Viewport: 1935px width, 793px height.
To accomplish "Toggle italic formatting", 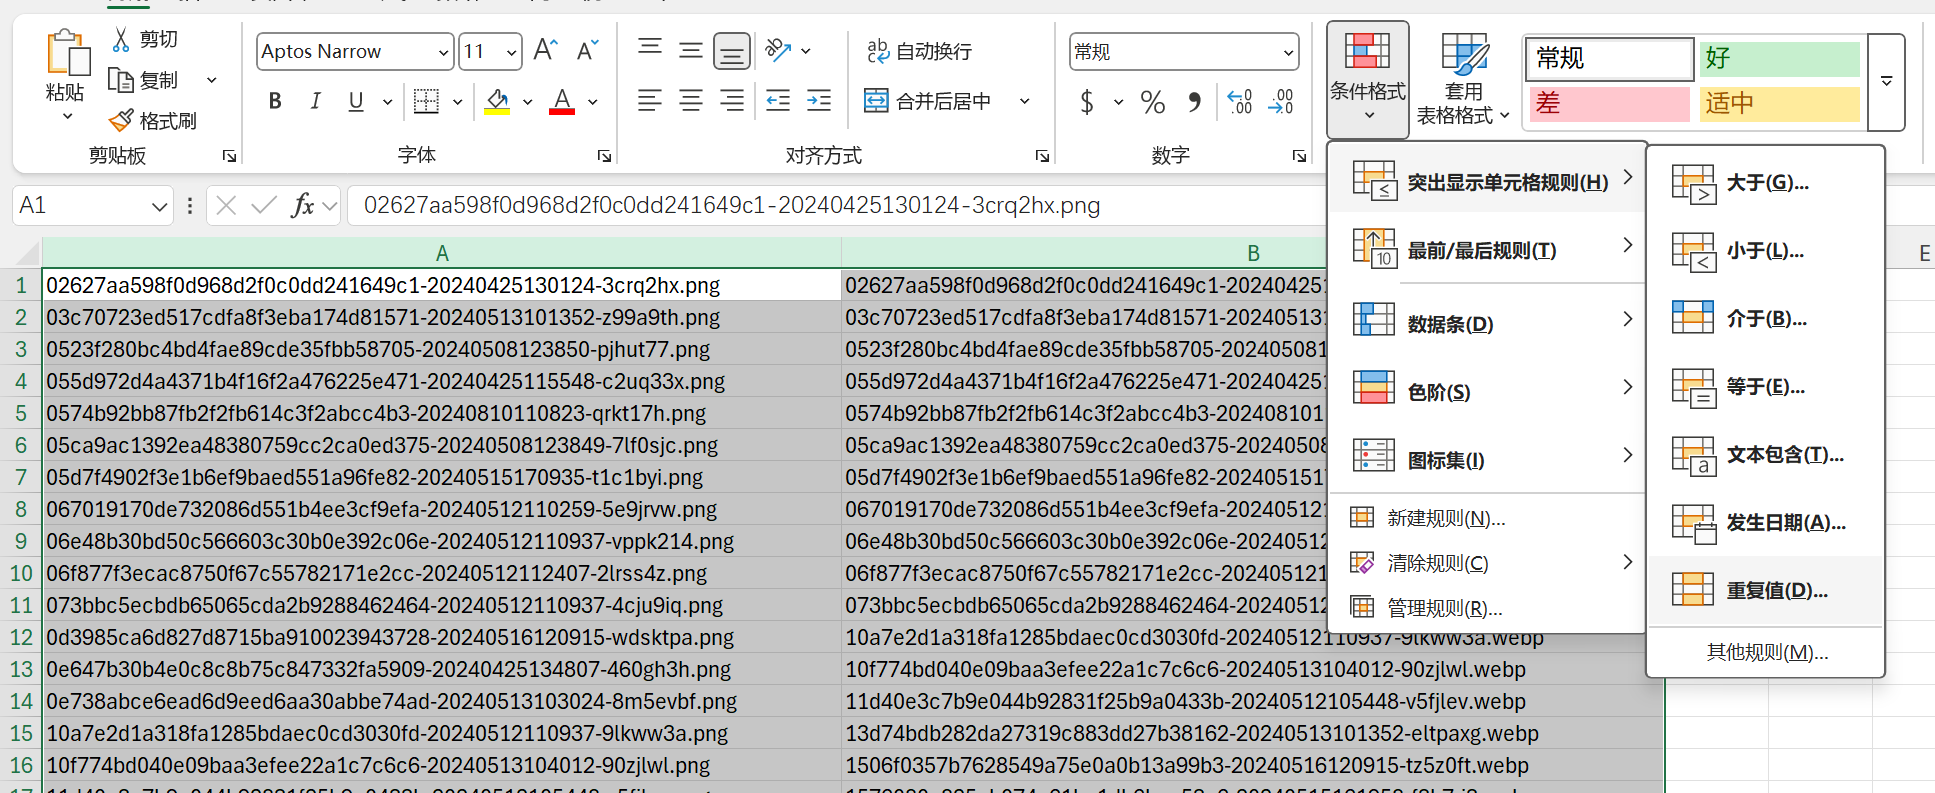I will point(315,101).
